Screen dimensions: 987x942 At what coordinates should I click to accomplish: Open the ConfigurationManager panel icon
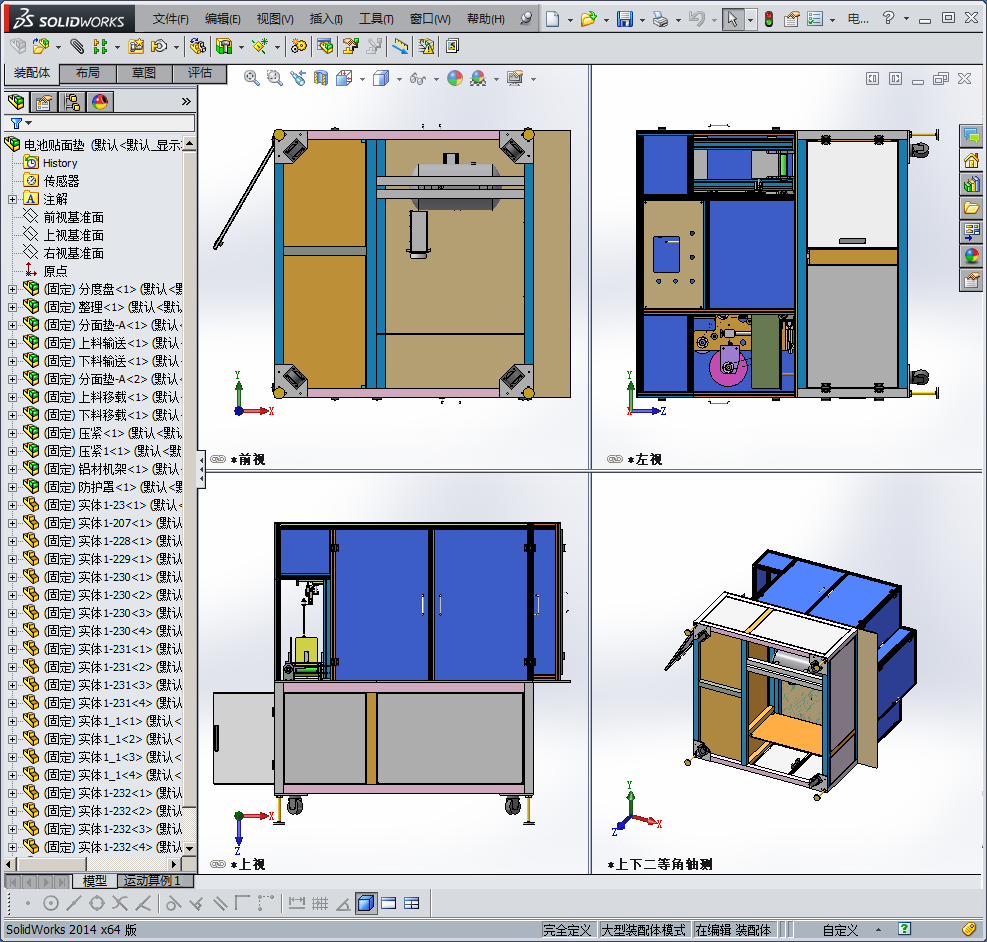click(72, 102)
